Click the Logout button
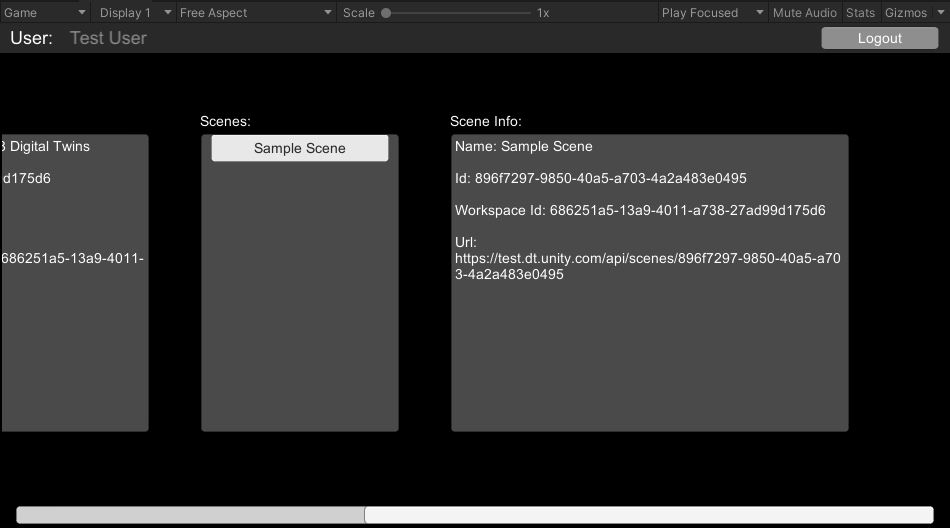Image resolution: width=950 pixels, height=528 pixels. 879,38
